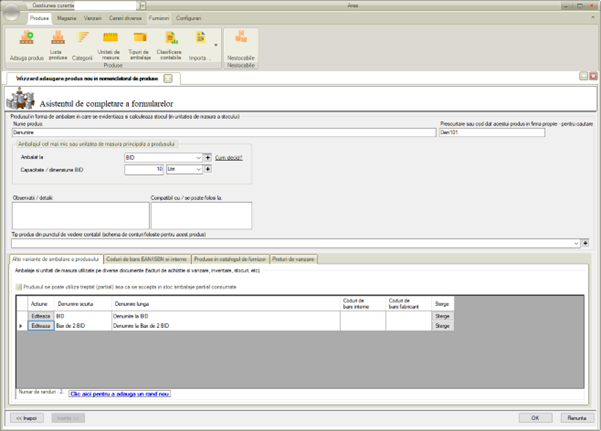Screen dimensions: 601x431
Task: Select the Produse in catalogul de furnizor tab
Action: coord(230,259)
